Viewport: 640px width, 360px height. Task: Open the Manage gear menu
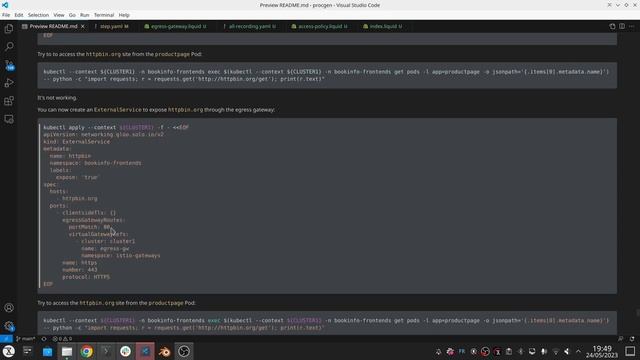tap(9, 326)
